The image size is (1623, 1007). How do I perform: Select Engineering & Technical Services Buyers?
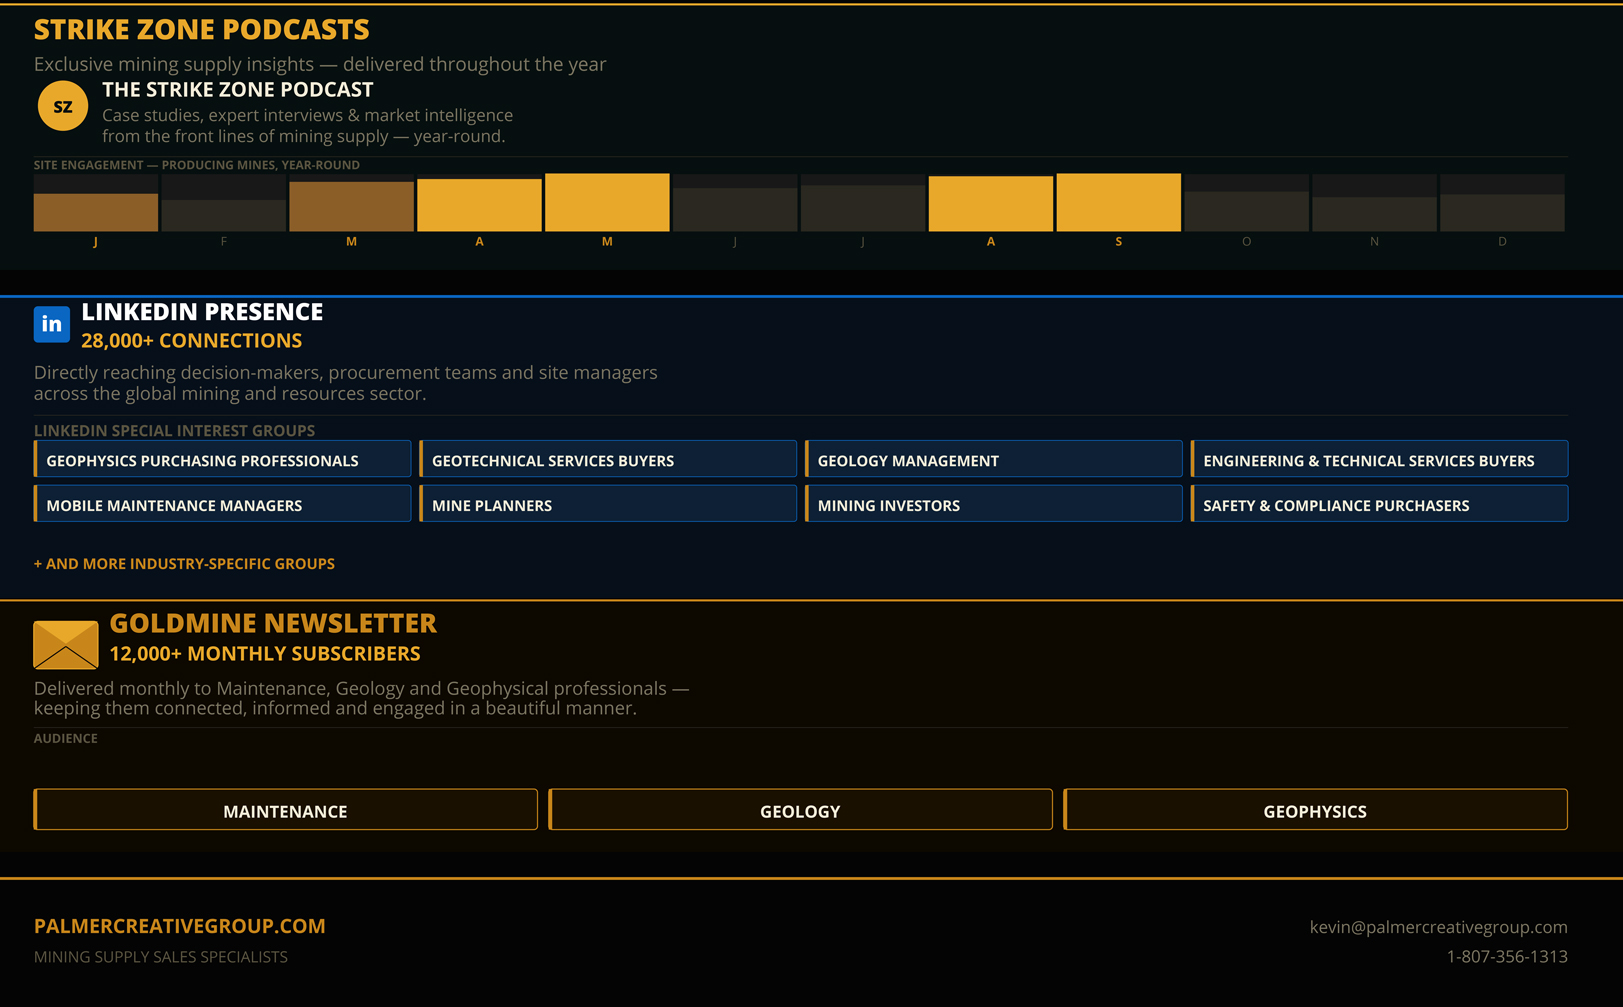[x=1379, y=460]
